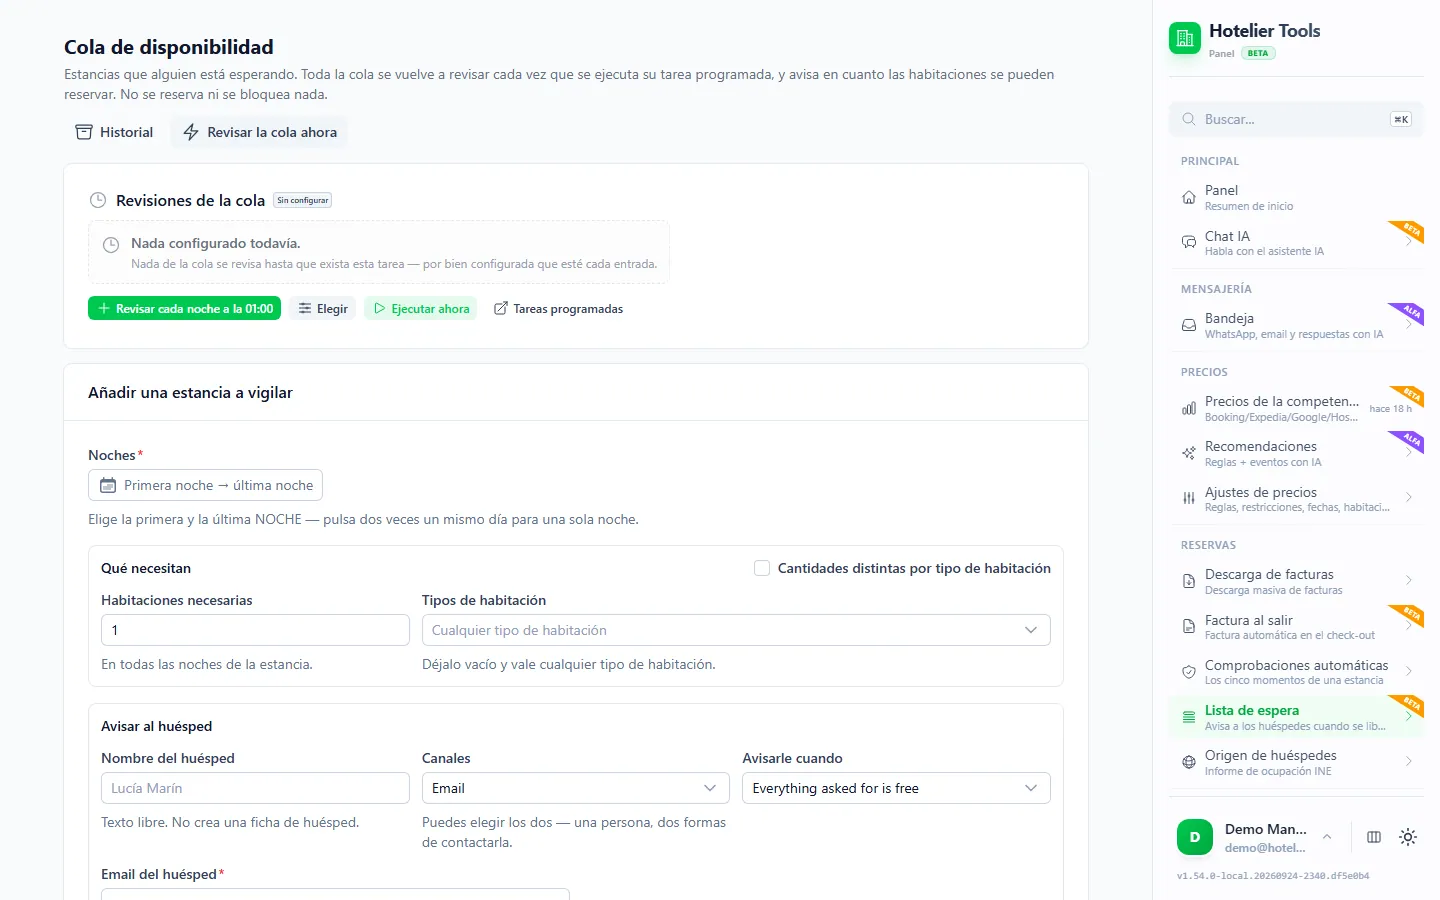Viewport: 1440px width, 900px height.
Task: Click the bar chart icon for Precios de la competencia
Action: coord(1189,408)
